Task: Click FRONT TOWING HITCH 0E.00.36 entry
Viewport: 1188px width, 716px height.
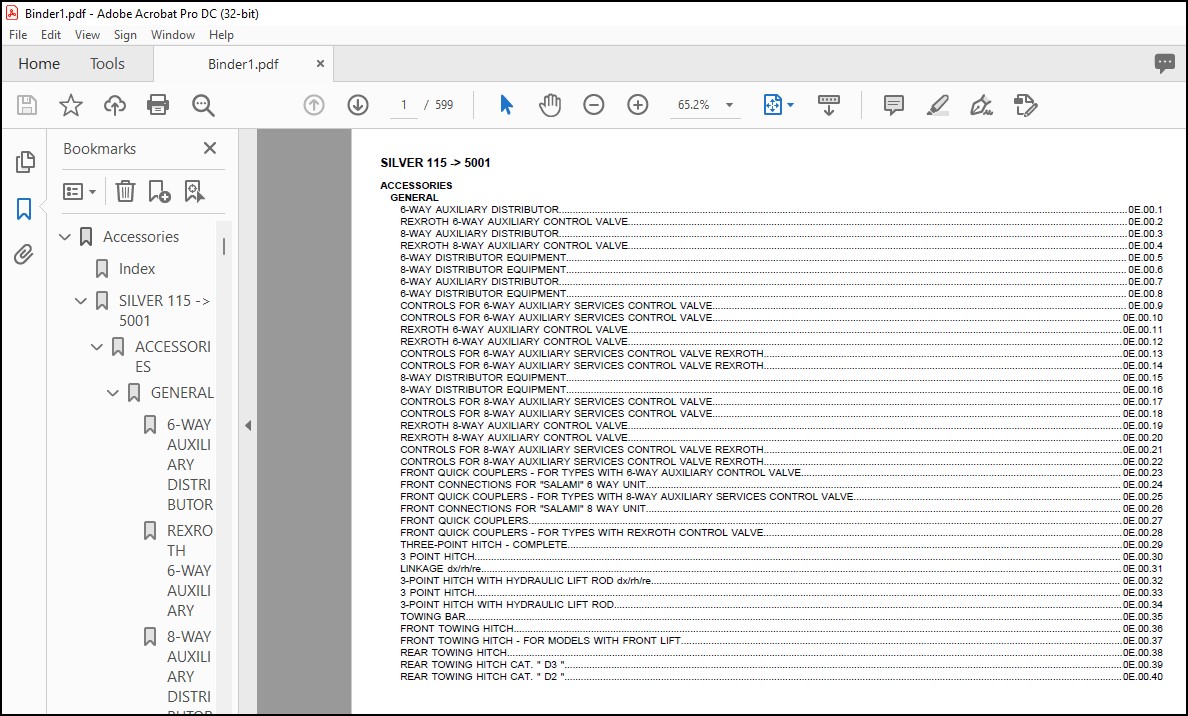Action: pos(781,628)
